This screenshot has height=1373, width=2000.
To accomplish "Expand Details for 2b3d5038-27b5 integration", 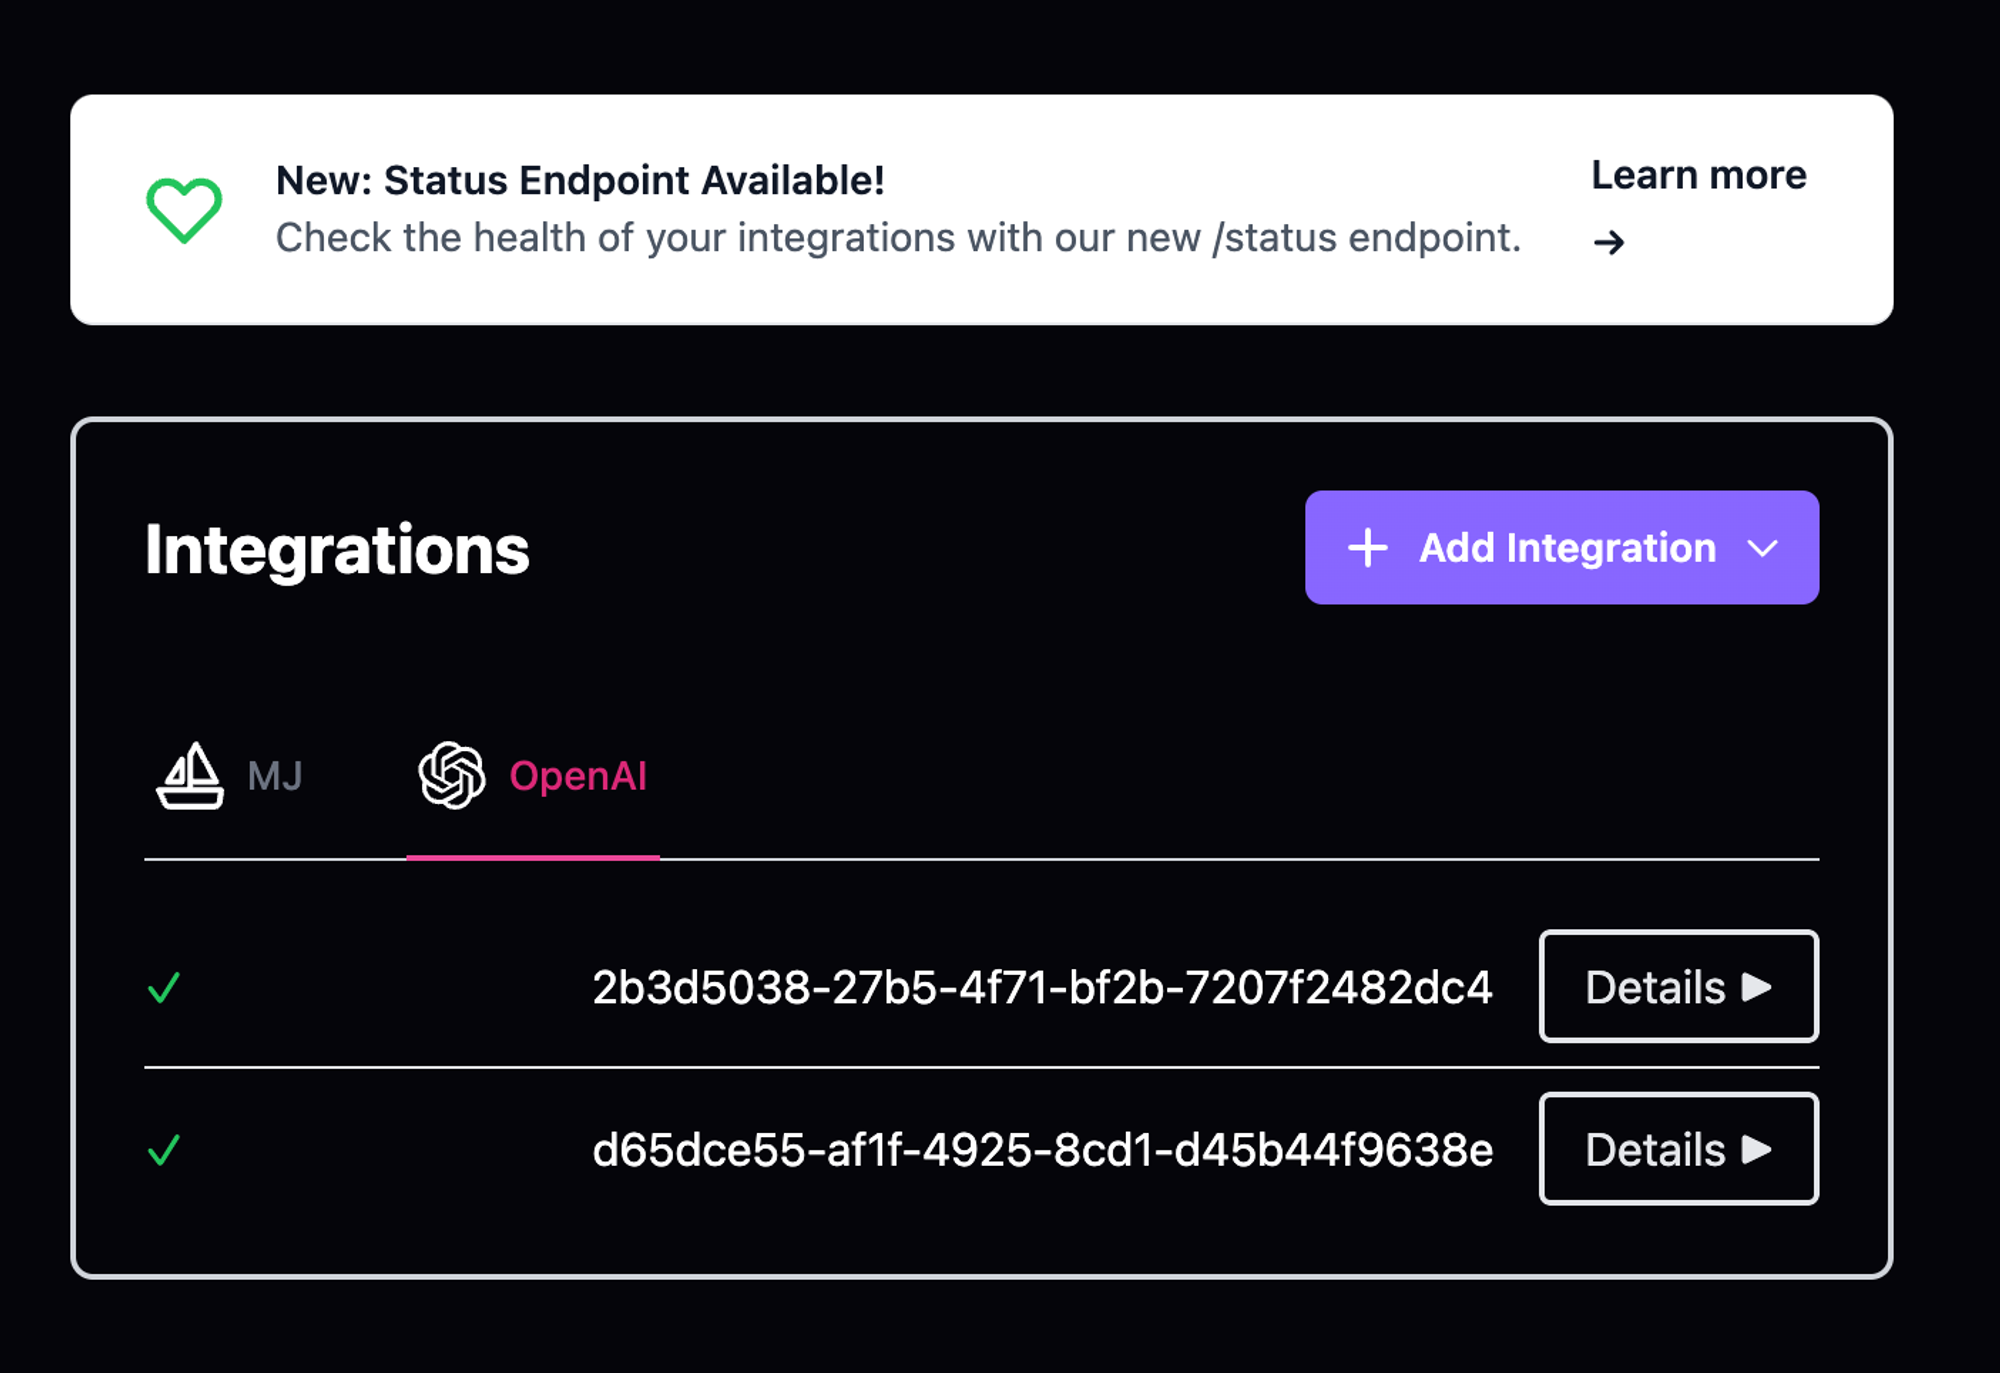I will [x=1677, y=987].
